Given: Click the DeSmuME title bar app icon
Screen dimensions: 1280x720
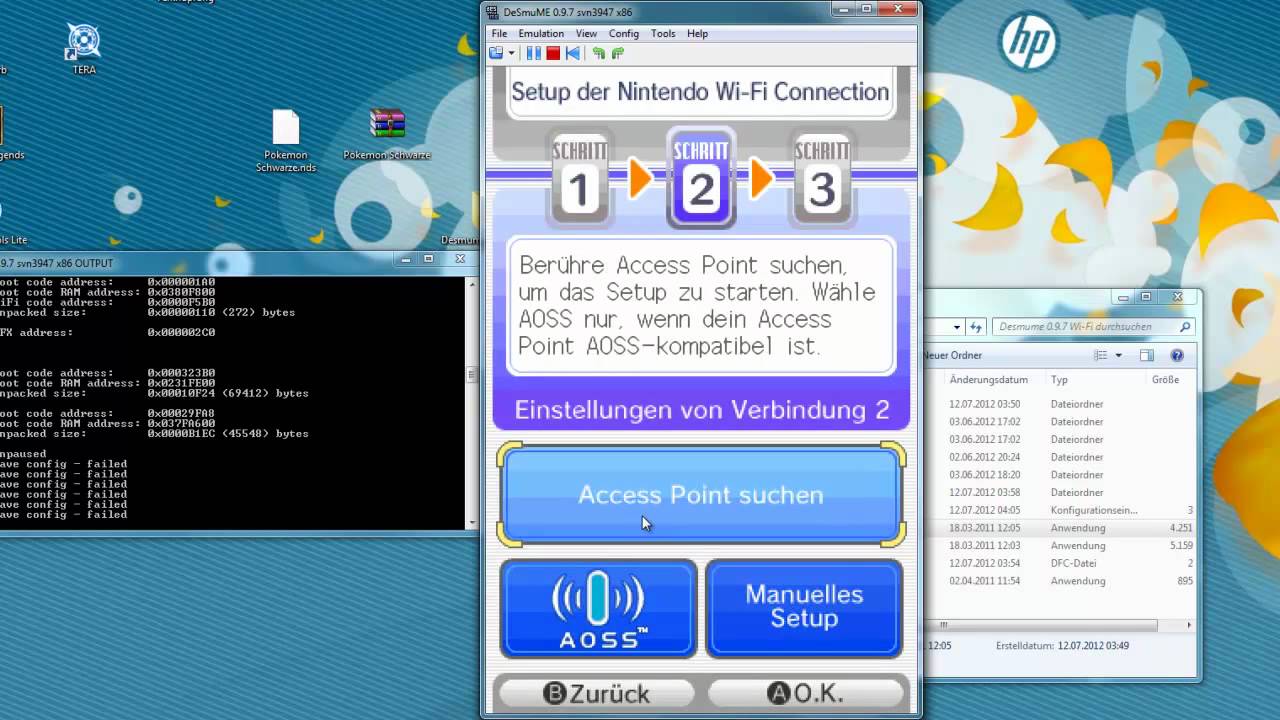Looking at the screenshot, I should pyautogui.click(x=492, y=12).
